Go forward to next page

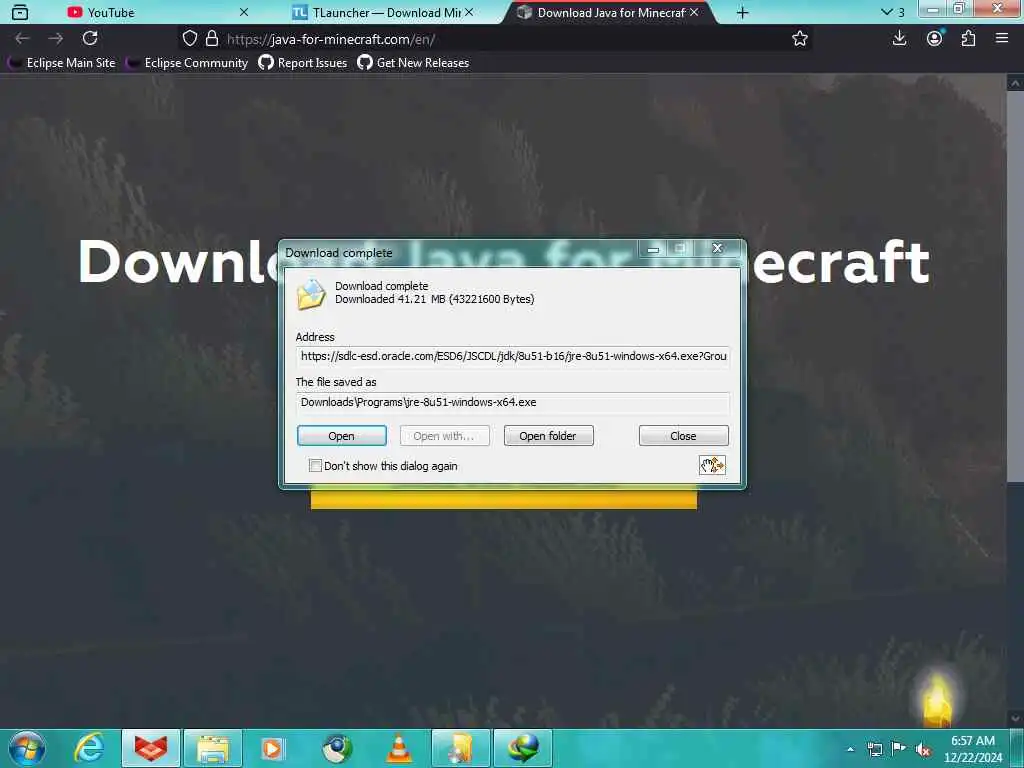coord(56,39)
